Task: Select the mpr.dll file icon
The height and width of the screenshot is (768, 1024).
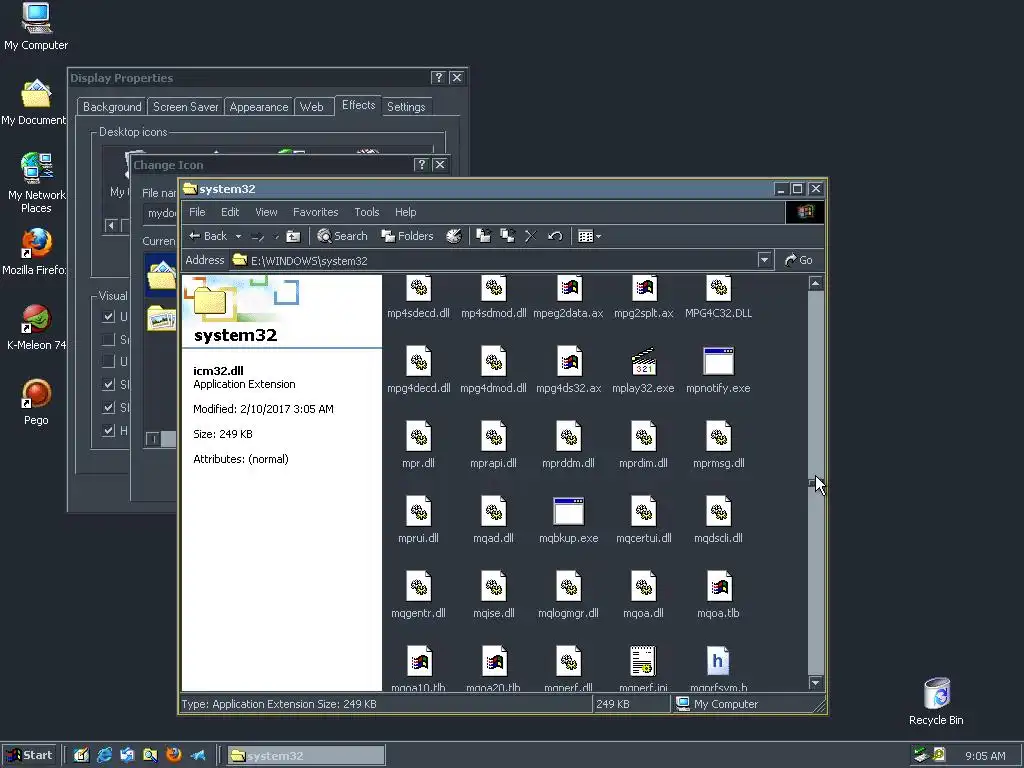Action: [x=419, y=436]
